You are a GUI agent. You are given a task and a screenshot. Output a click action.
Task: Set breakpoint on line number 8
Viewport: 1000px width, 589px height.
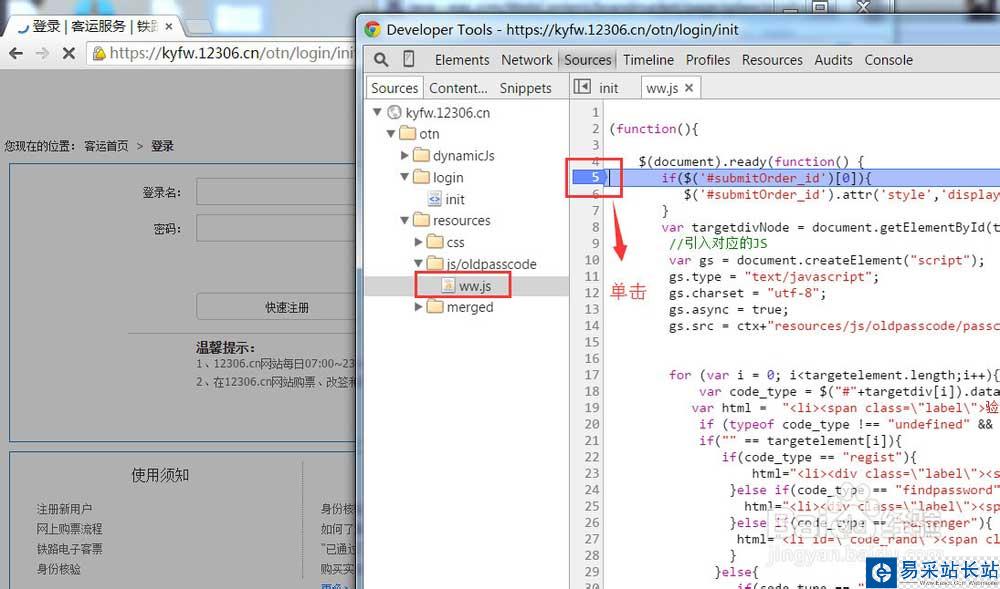(x=595, y=227)
